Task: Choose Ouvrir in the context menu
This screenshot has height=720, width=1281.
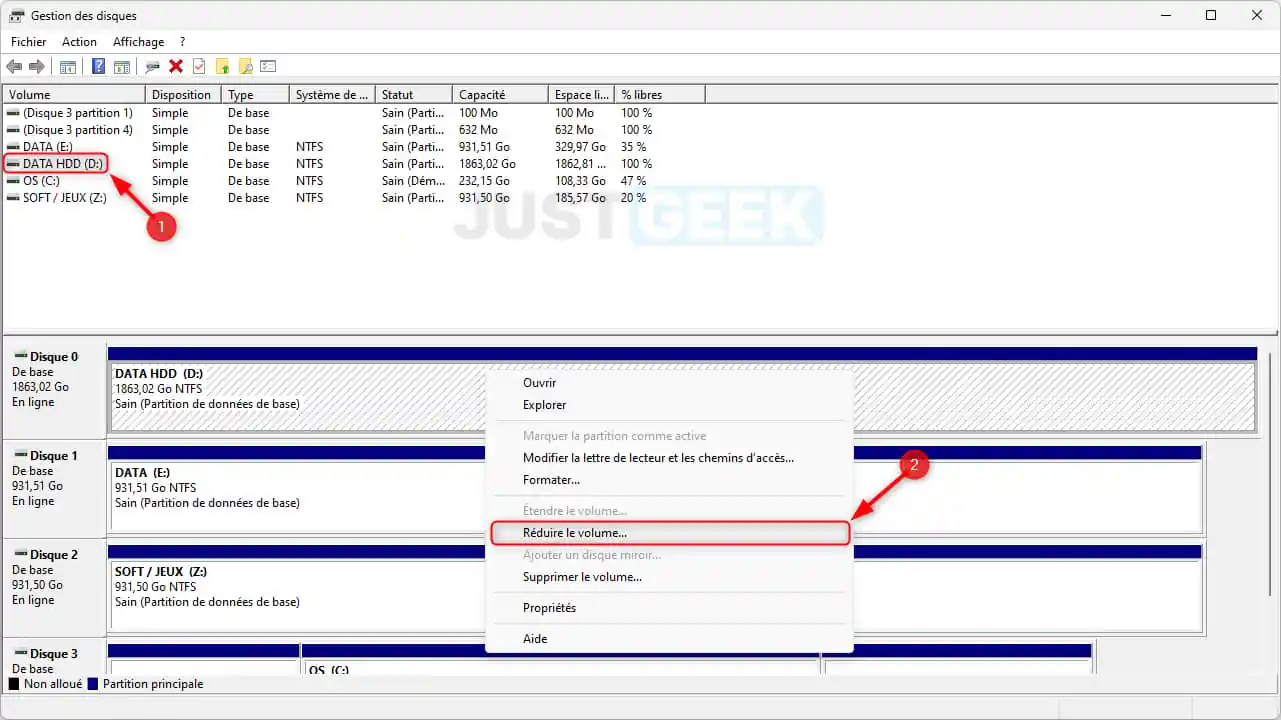Action: click(669, 383)
